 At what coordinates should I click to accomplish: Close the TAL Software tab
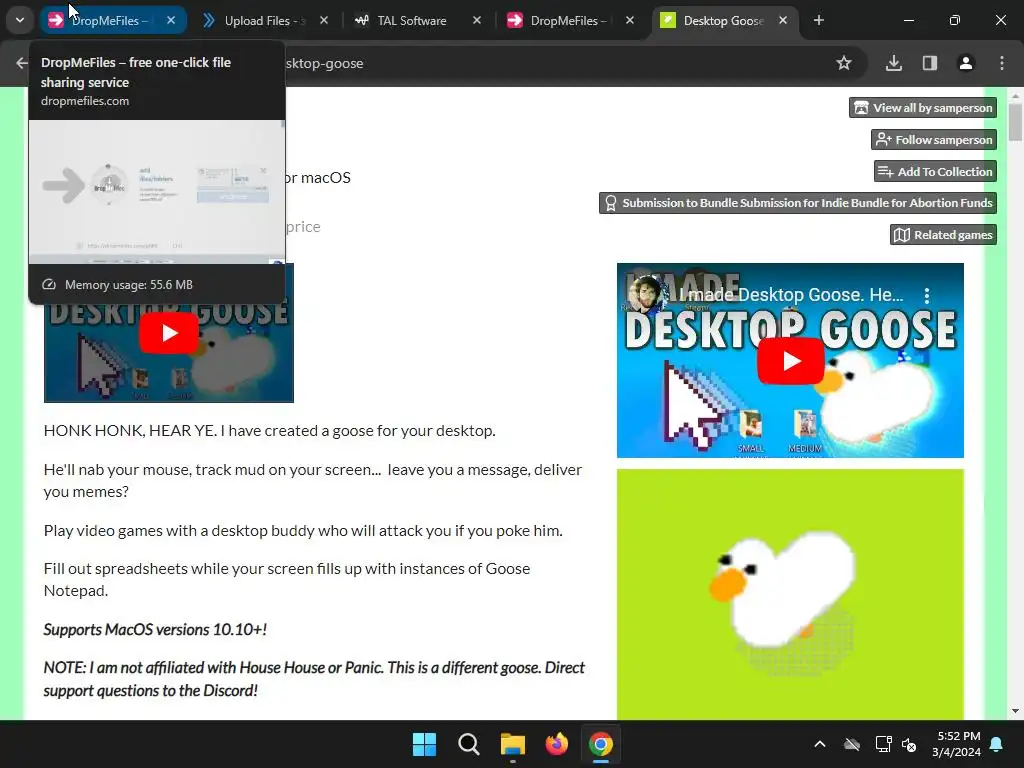(x=477, y=20)
